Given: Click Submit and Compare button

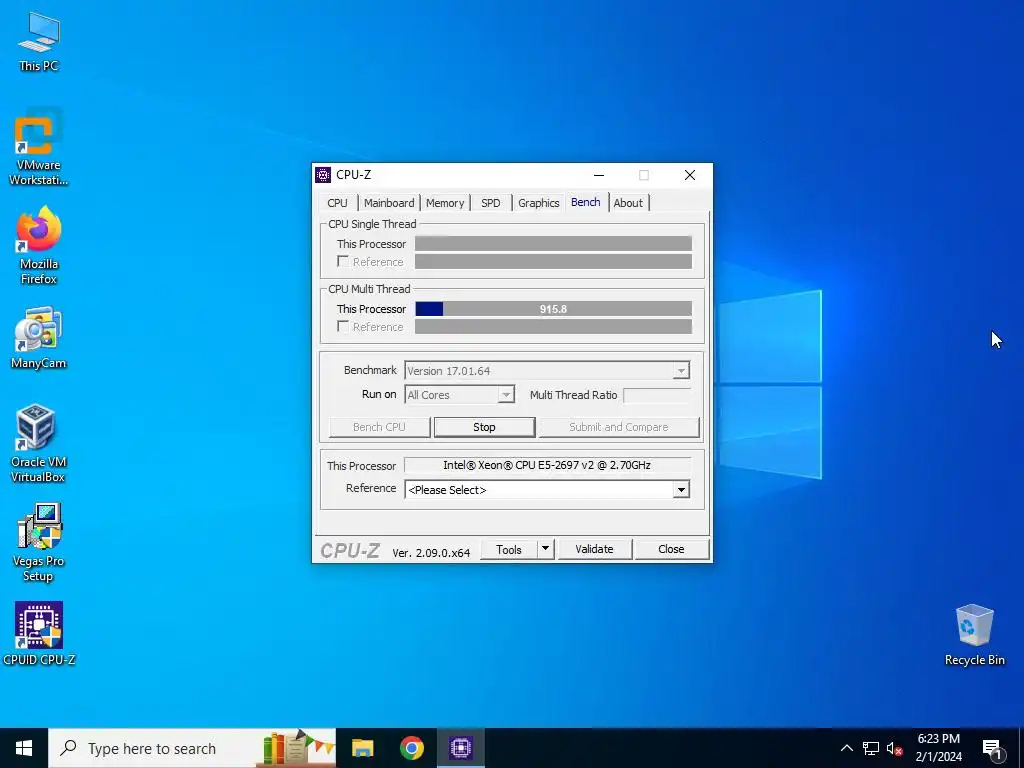Looking at the screenshot, I should click(618, 427).
